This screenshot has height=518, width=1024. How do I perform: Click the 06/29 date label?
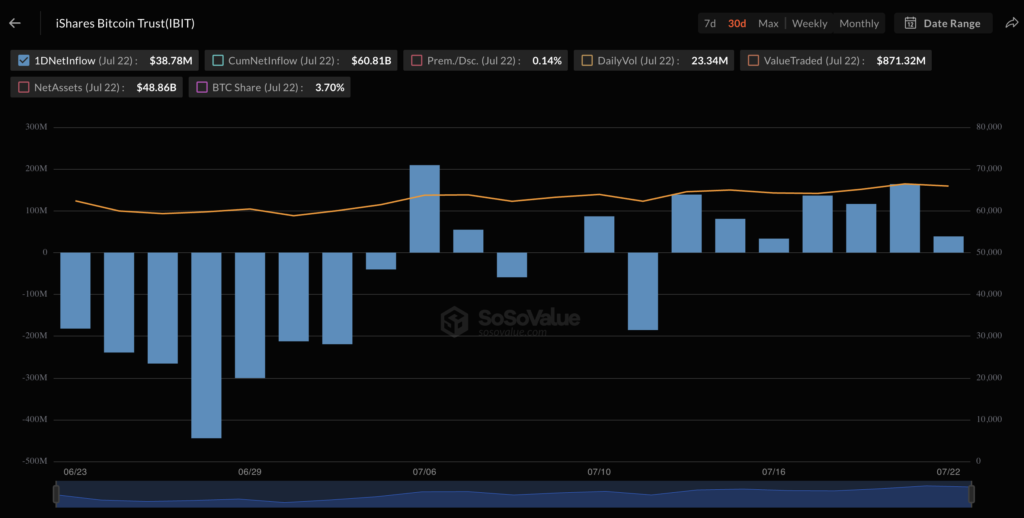point(249,472)
